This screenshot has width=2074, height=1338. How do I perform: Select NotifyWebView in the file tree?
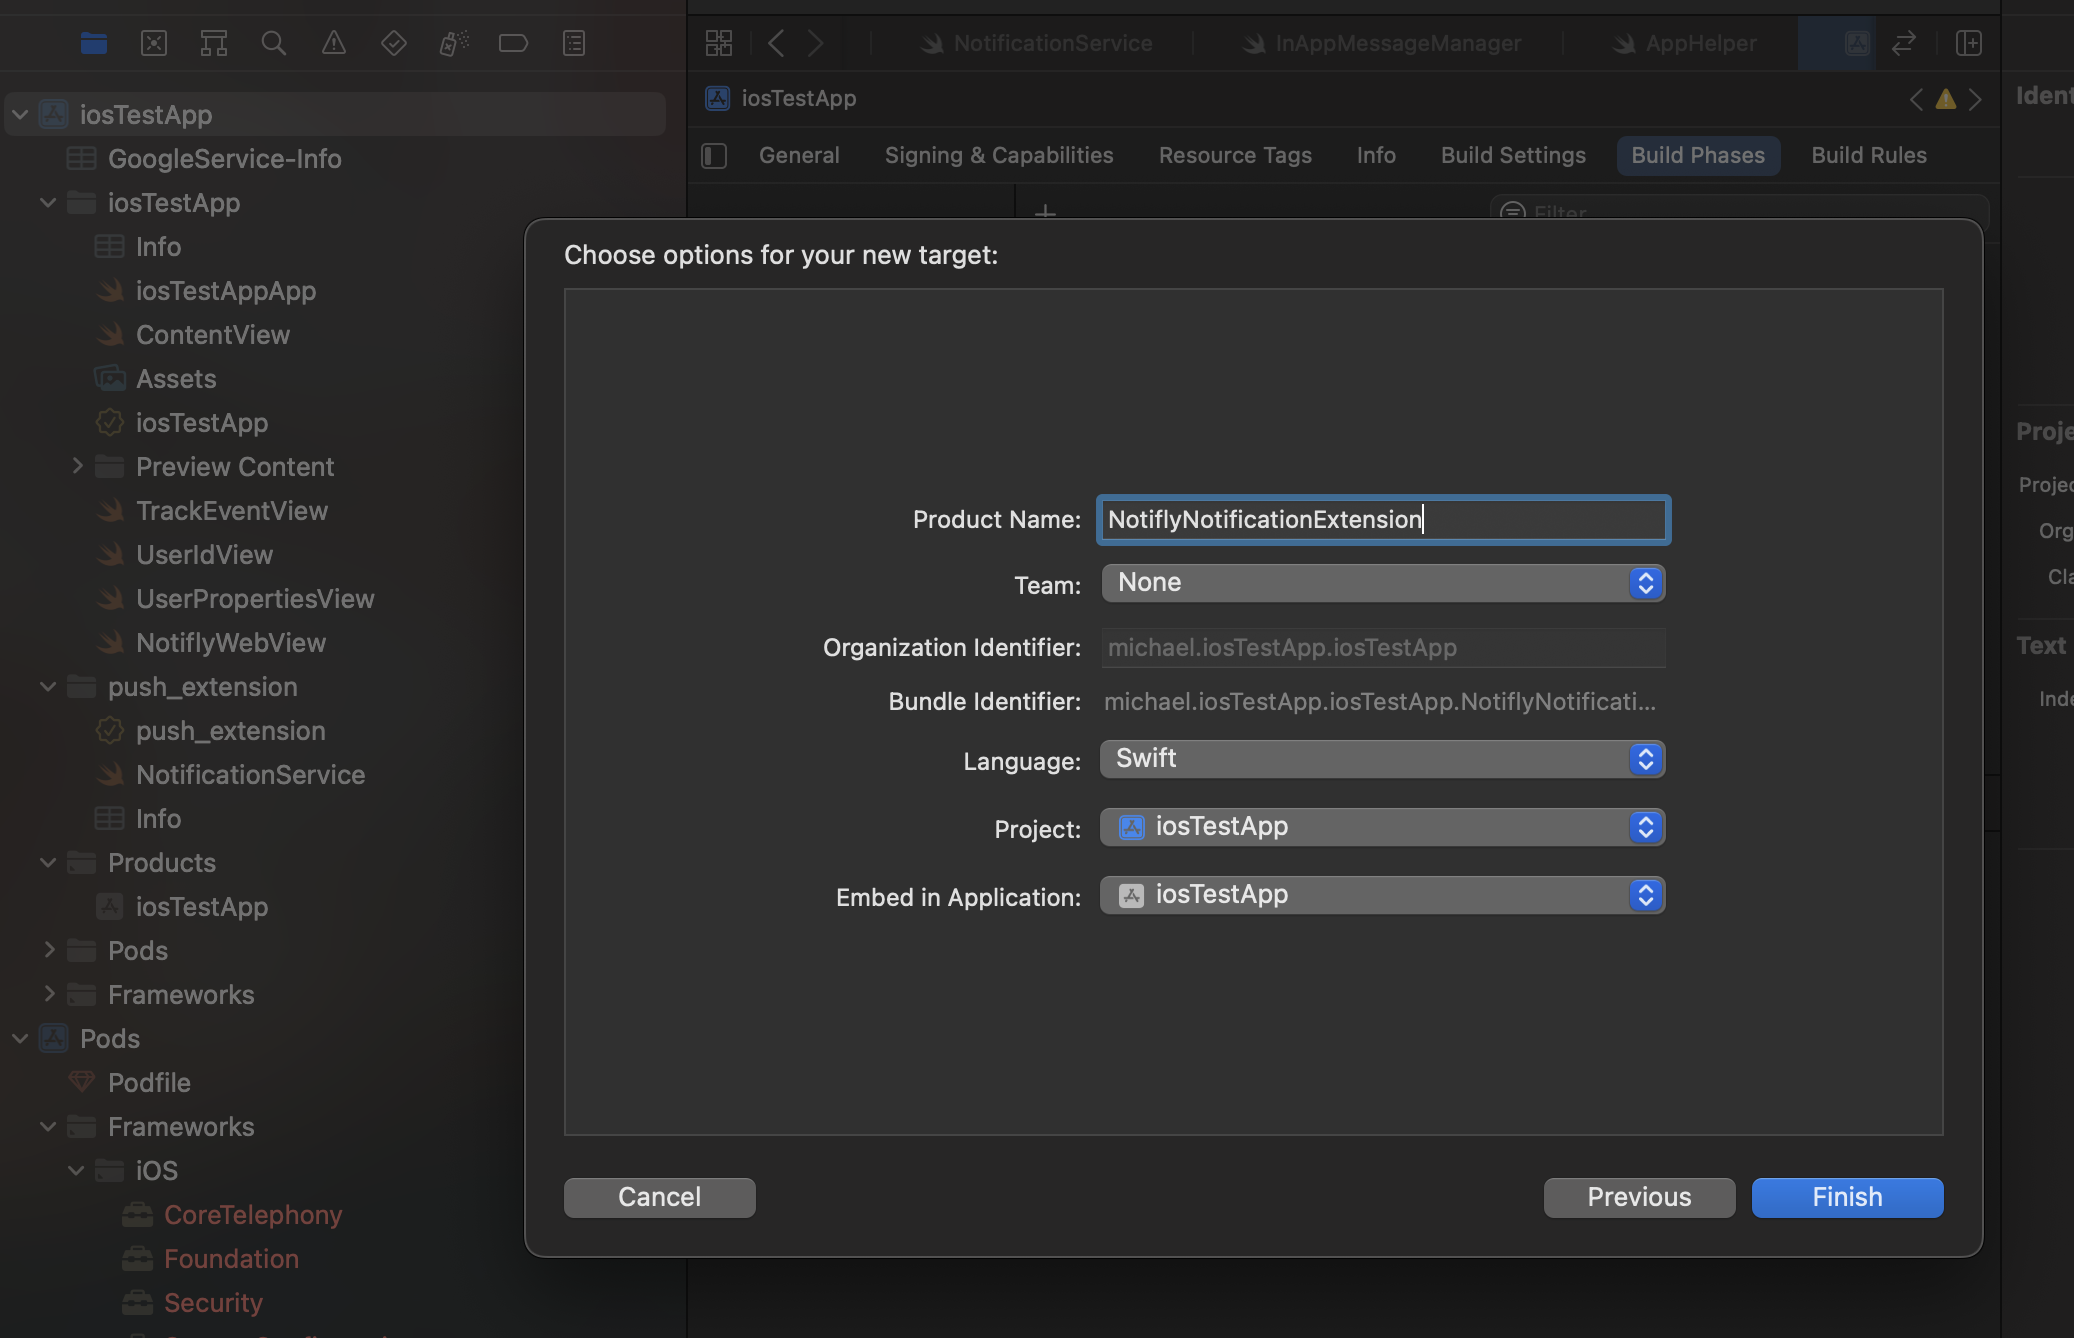pos(231,643)
